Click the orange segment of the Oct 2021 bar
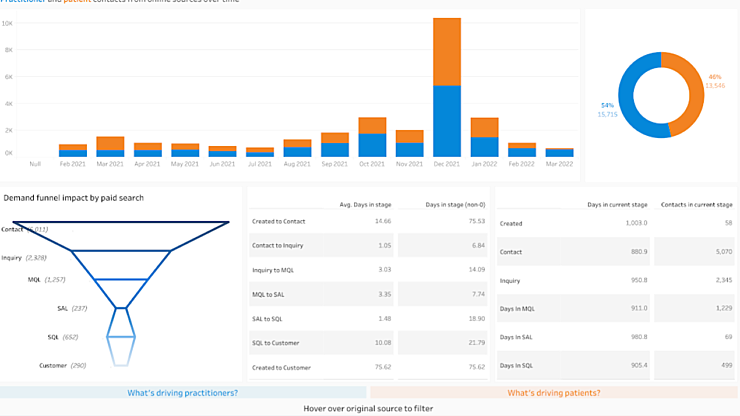The width and height of the screenshot is (740, 416). [372, 125]
